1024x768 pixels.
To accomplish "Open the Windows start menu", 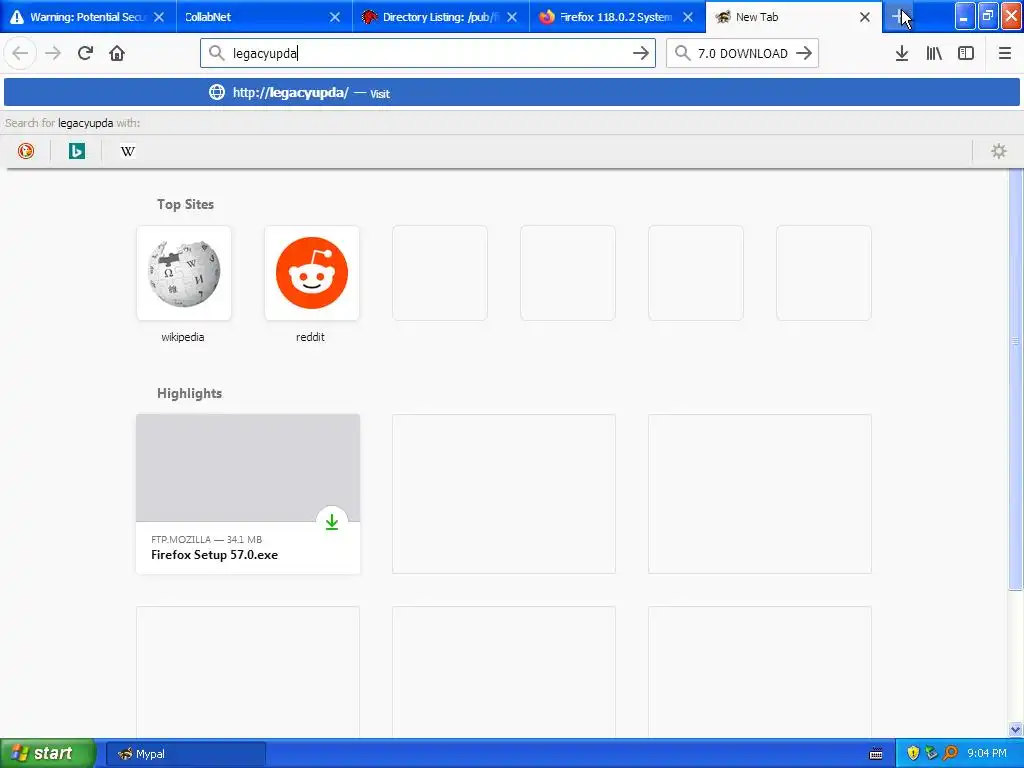I will pos(47,754).
